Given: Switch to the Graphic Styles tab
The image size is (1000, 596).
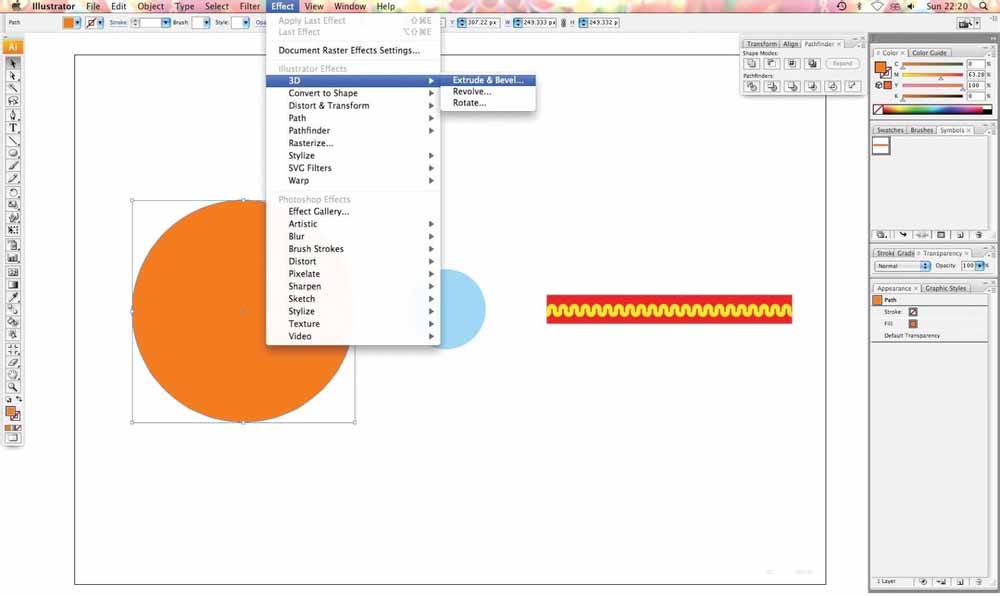Looking at the screenshot, I should 945,288.
